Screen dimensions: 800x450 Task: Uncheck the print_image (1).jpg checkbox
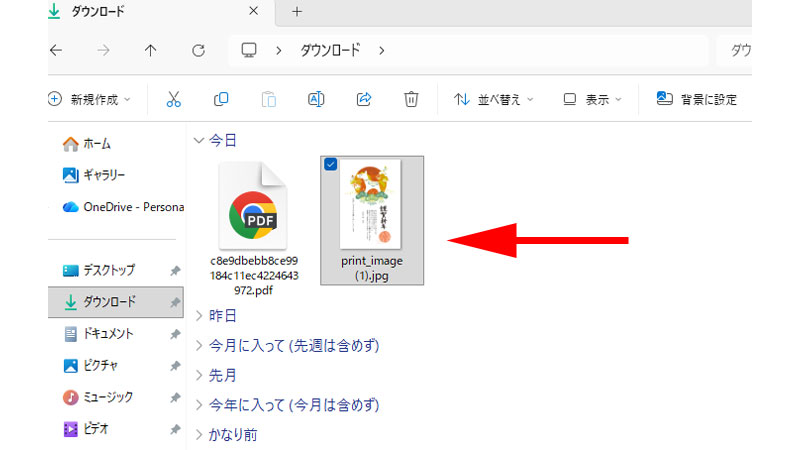(331, 164)
